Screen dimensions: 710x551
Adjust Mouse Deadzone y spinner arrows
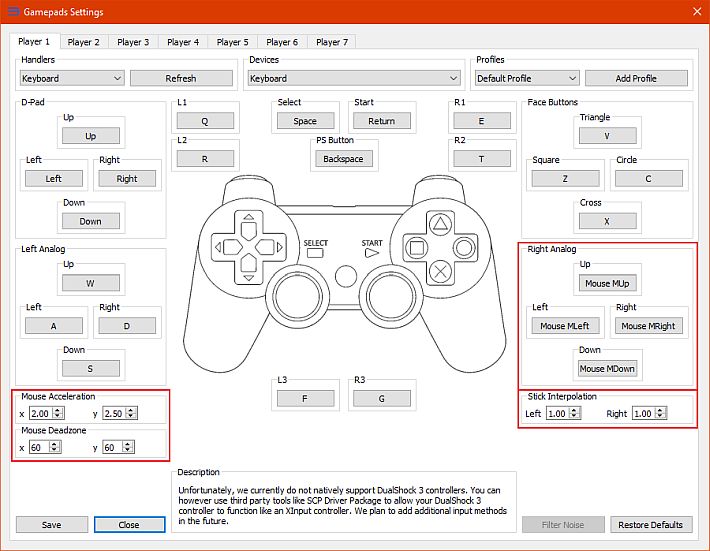tap(128, 447)
